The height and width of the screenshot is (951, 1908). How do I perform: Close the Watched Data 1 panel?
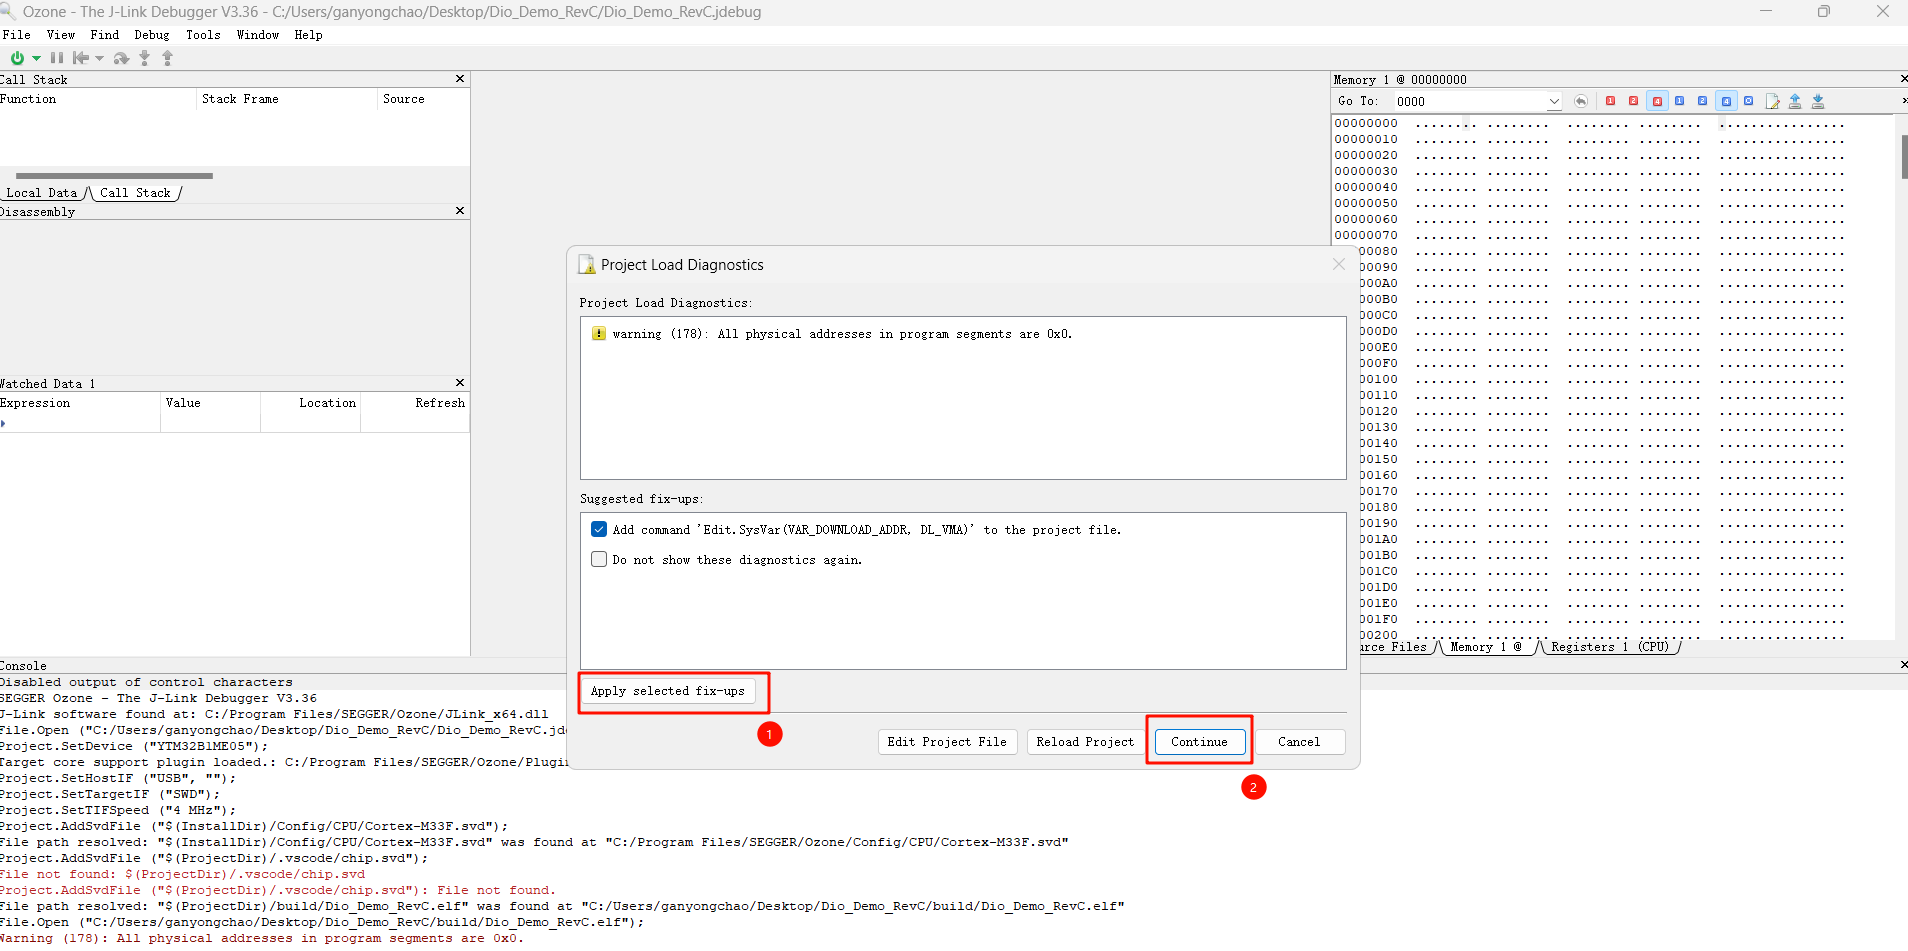(x=460, y=383)
